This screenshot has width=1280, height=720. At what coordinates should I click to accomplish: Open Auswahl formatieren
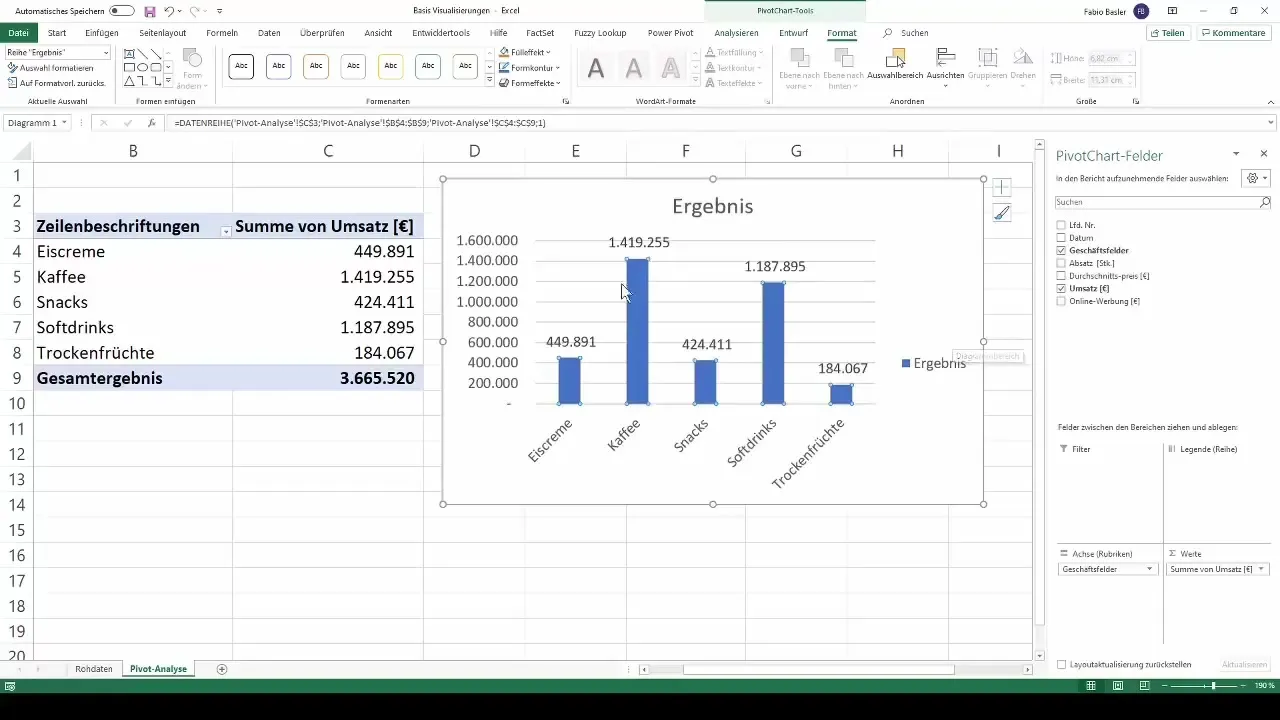coord(51,68)
